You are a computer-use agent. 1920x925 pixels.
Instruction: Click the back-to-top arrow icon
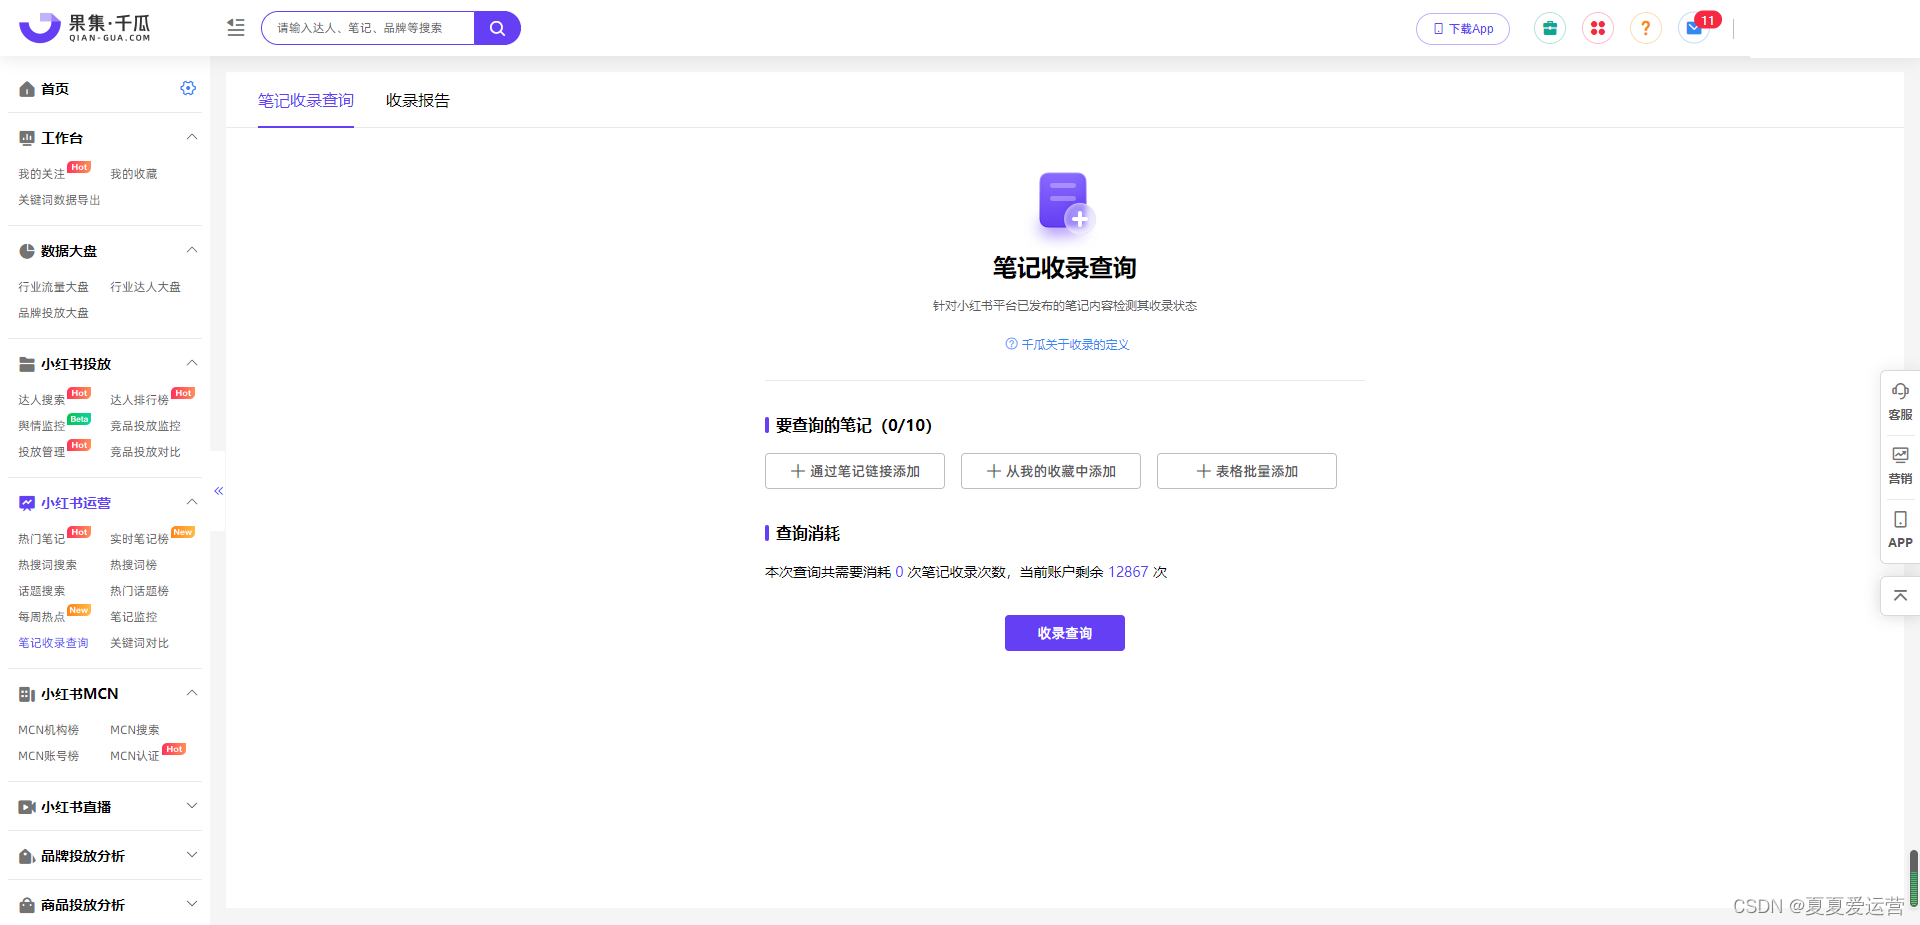click(x=1900, y=595)
